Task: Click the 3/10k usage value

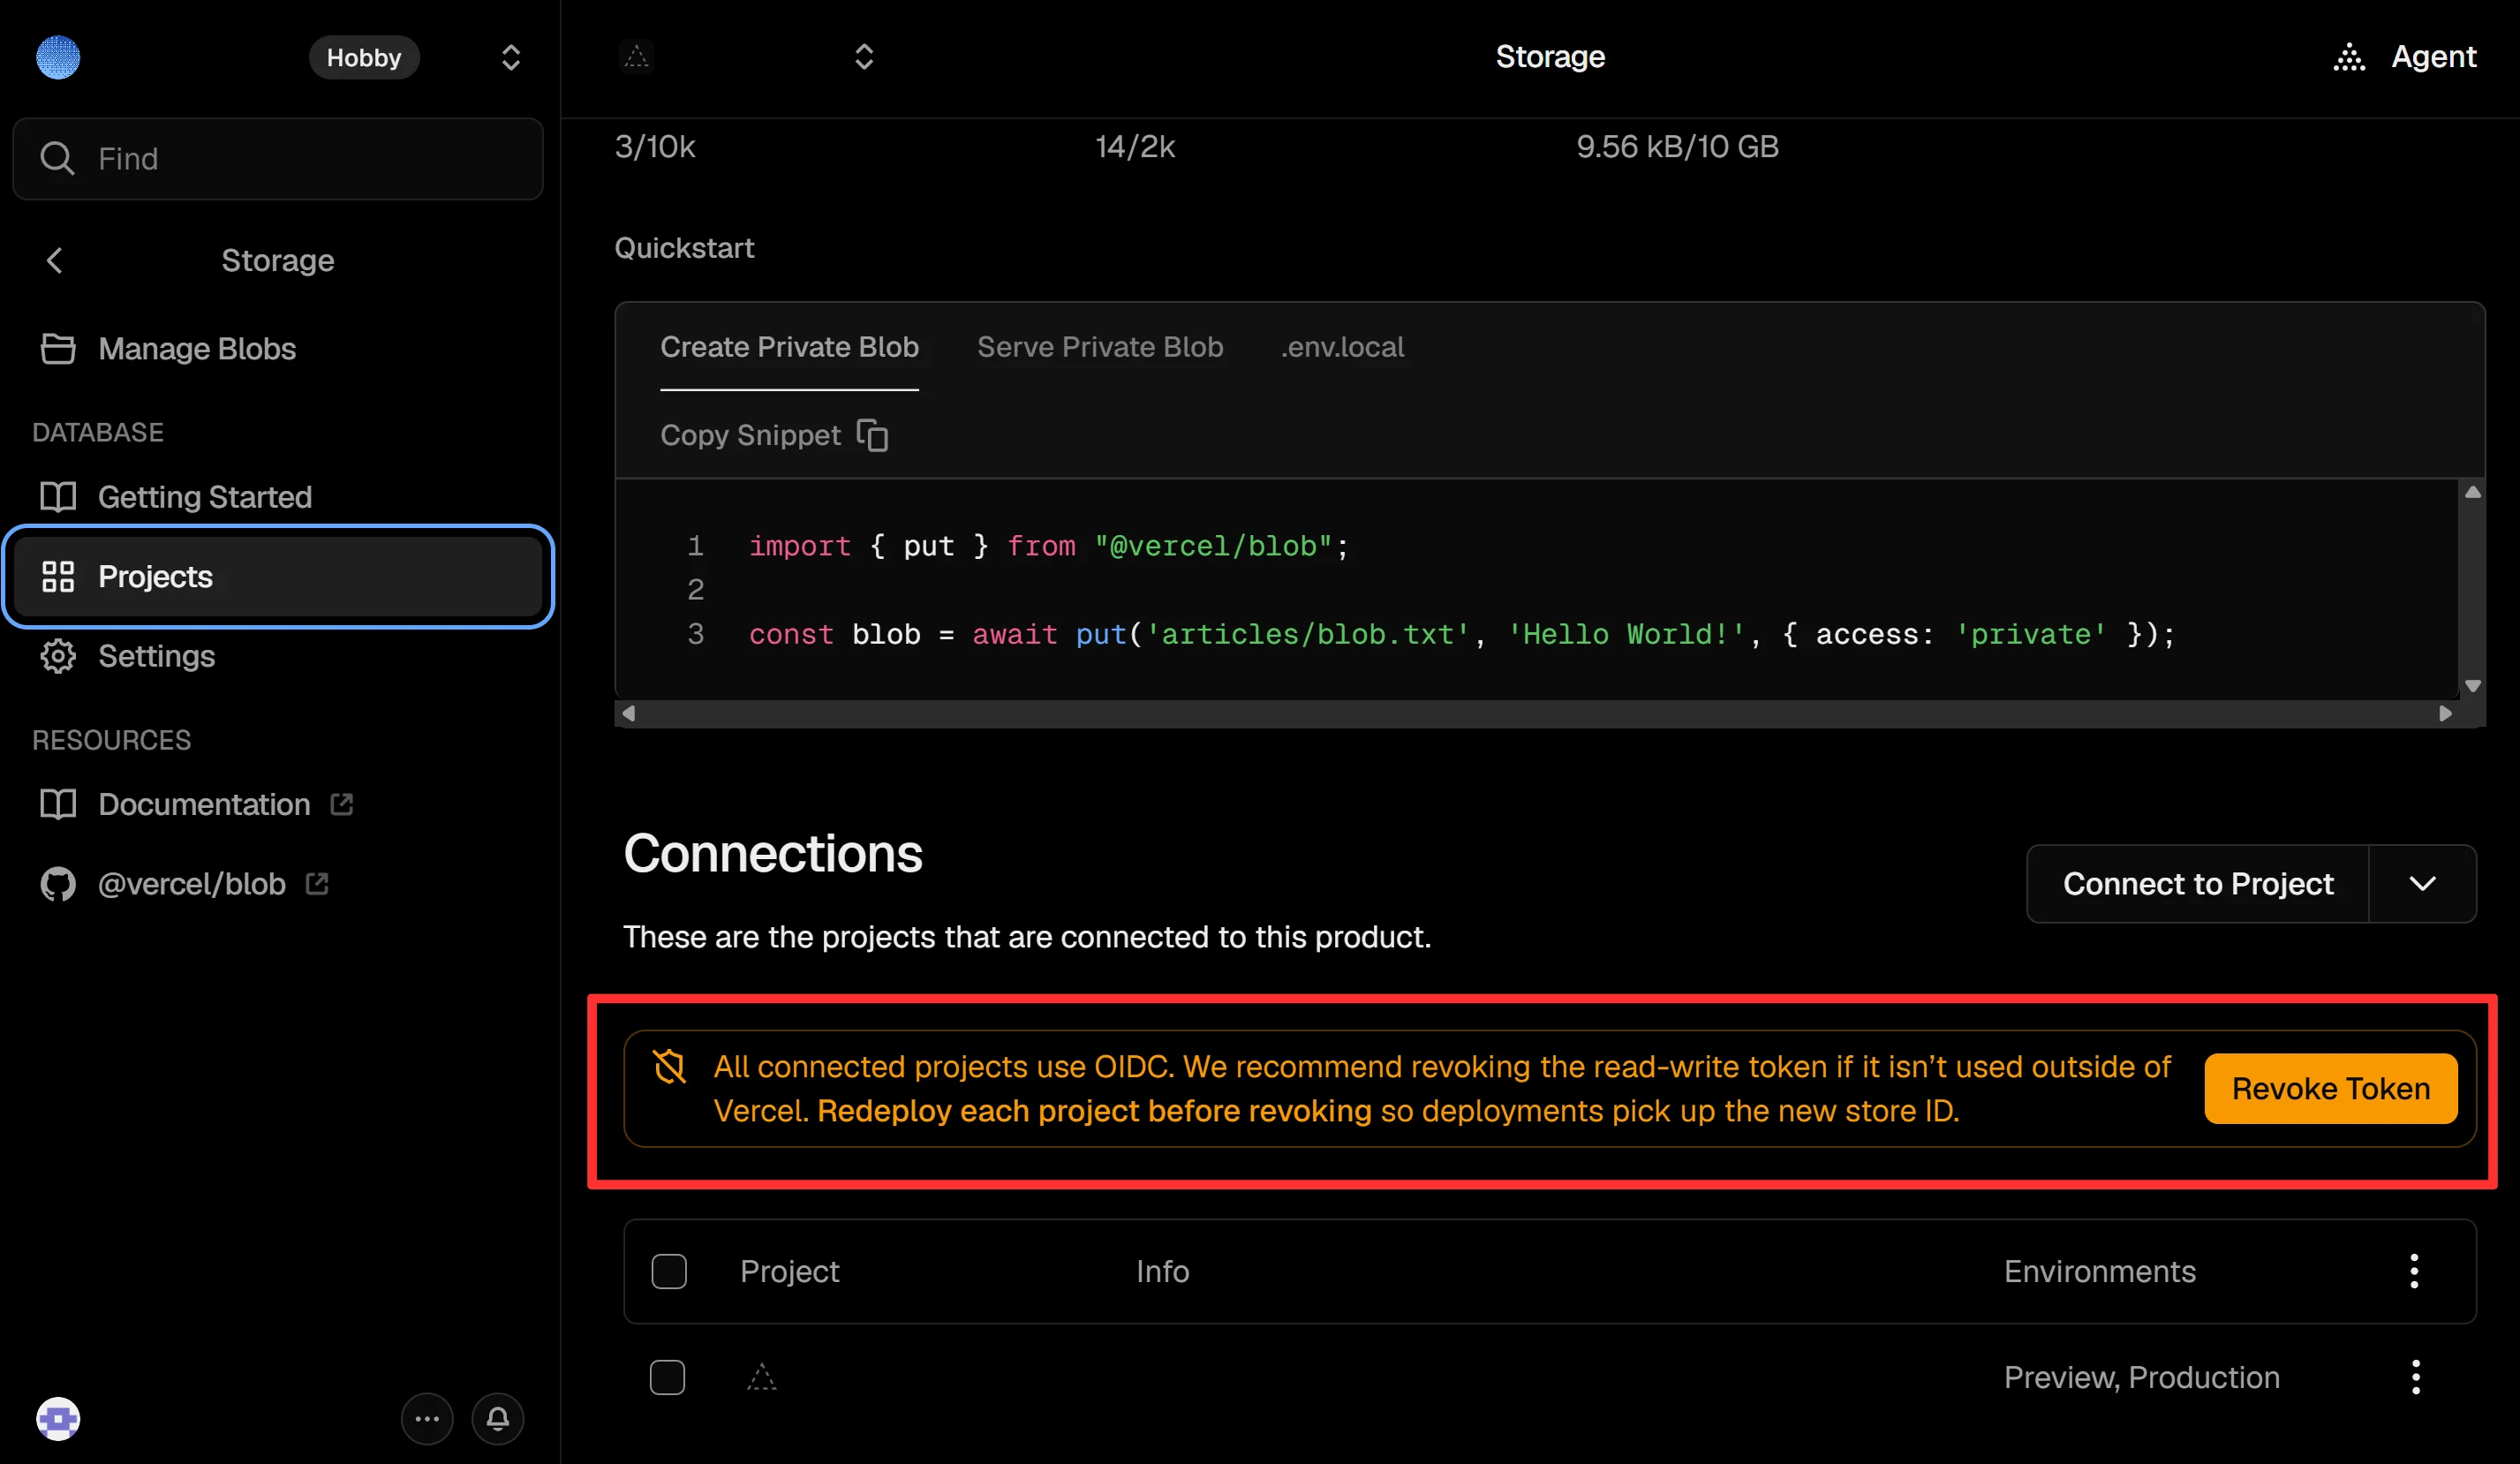Action: coord(655,147)
